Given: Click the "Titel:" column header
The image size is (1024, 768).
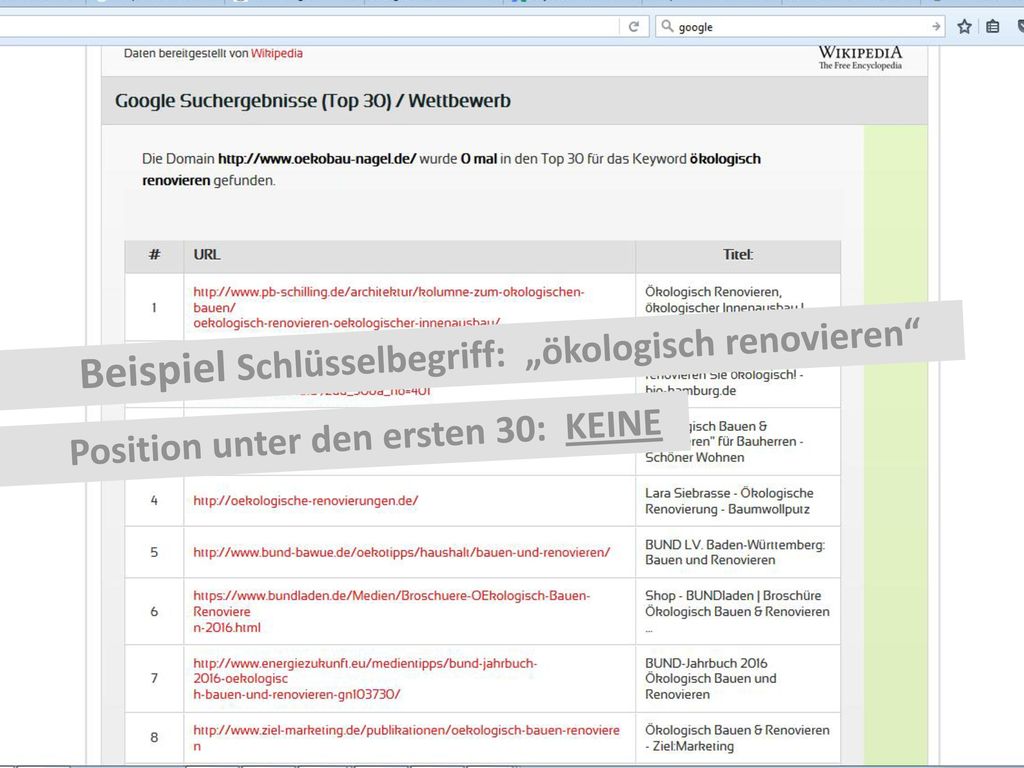Looking at the screenshot, I should pyautogui.click(x=738, y=255).
